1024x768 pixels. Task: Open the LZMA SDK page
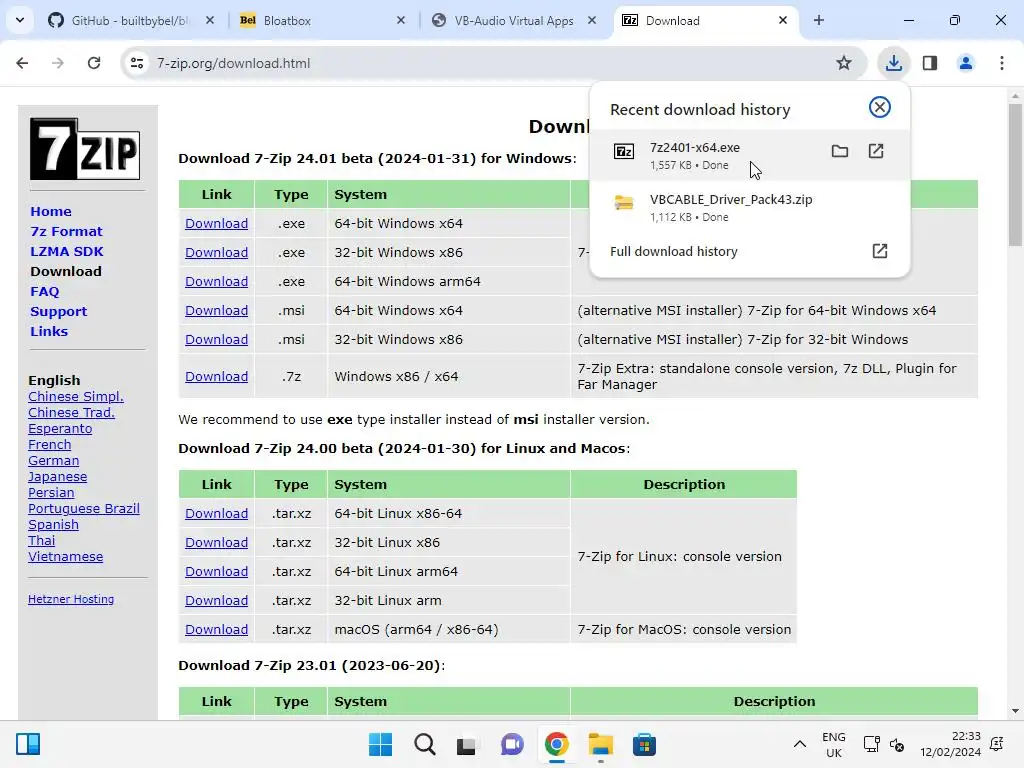(67, 251)
